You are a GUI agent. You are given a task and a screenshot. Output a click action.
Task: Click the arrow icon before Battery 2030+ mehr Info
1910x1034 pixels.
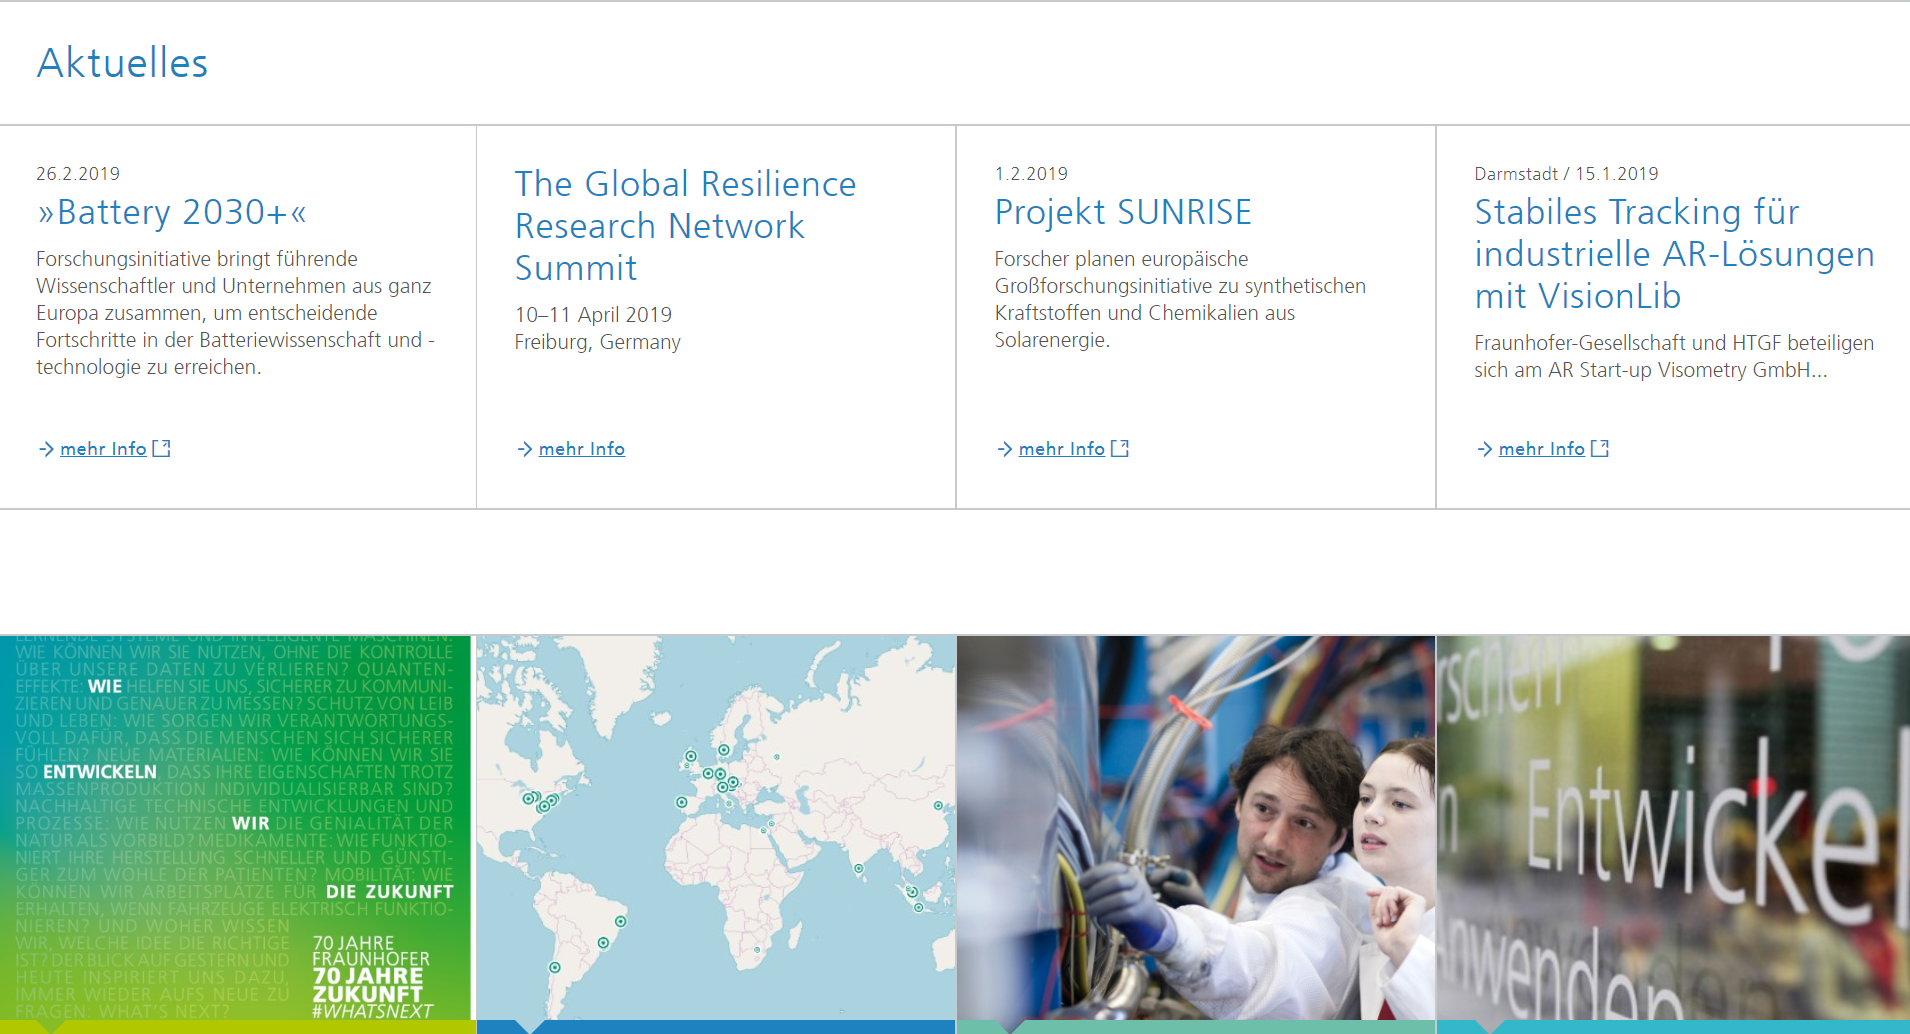(46, 449)
